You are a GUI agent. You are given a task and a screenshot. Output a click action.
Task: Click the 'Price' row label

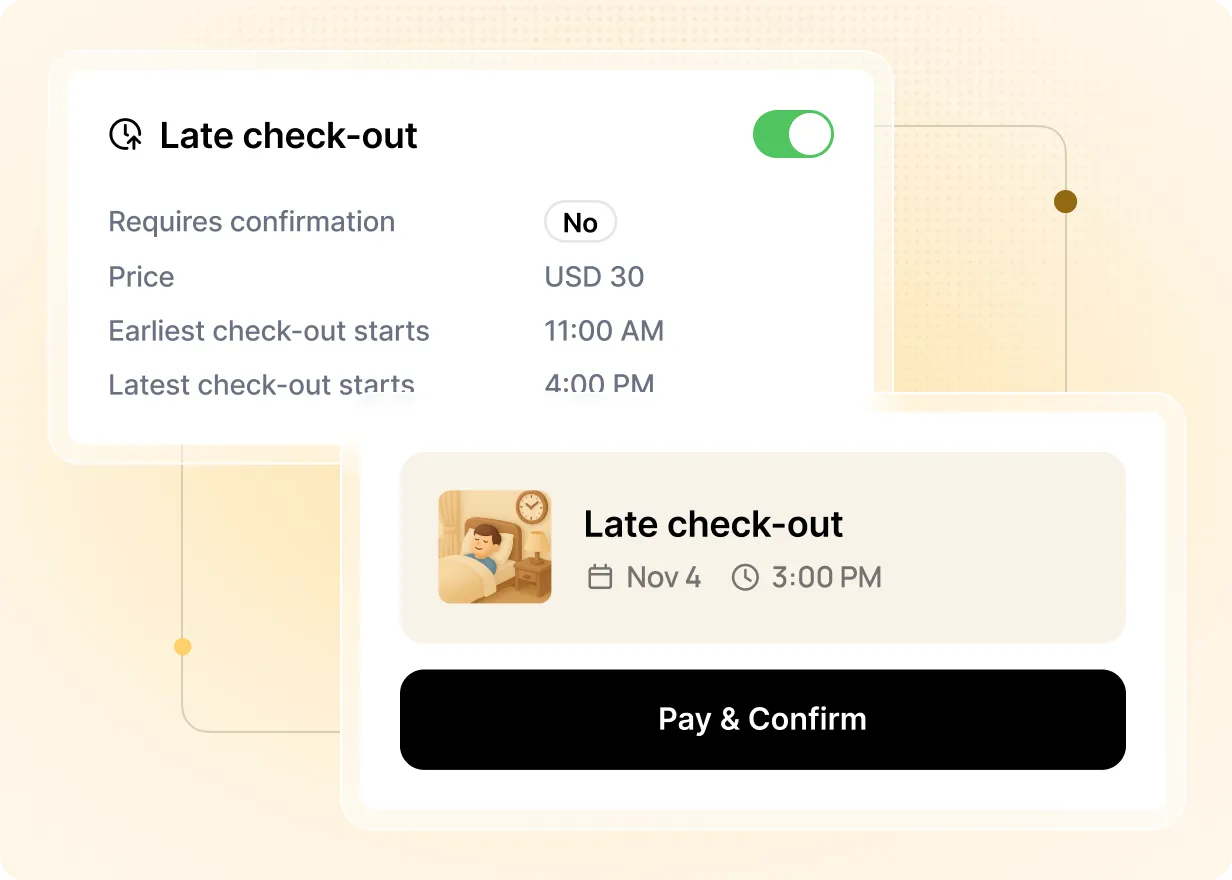coord(141,277)
